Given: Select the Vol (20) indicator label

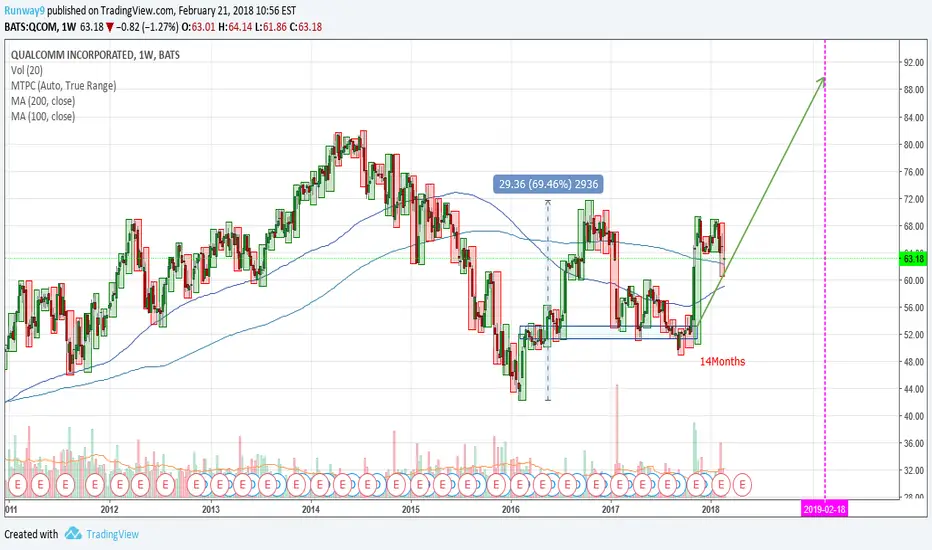Looking at the screenshot, I should point(27,70).
